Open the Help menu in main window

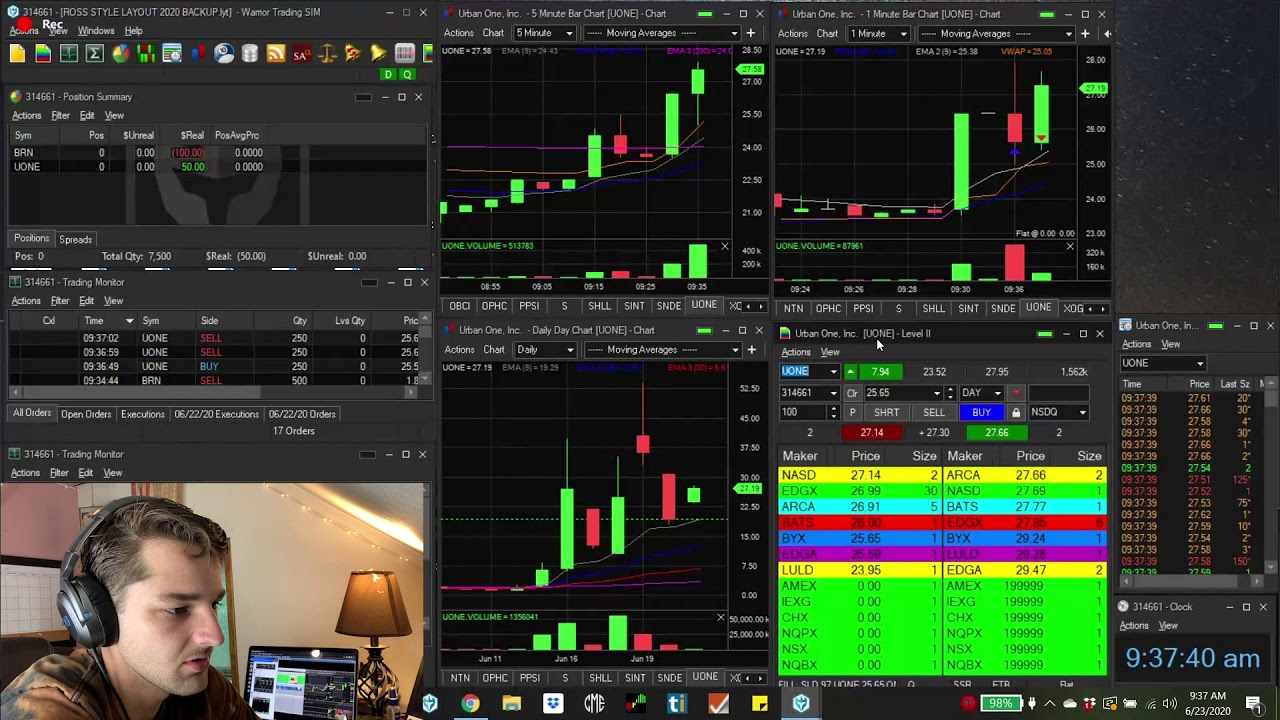coord(133,31)
